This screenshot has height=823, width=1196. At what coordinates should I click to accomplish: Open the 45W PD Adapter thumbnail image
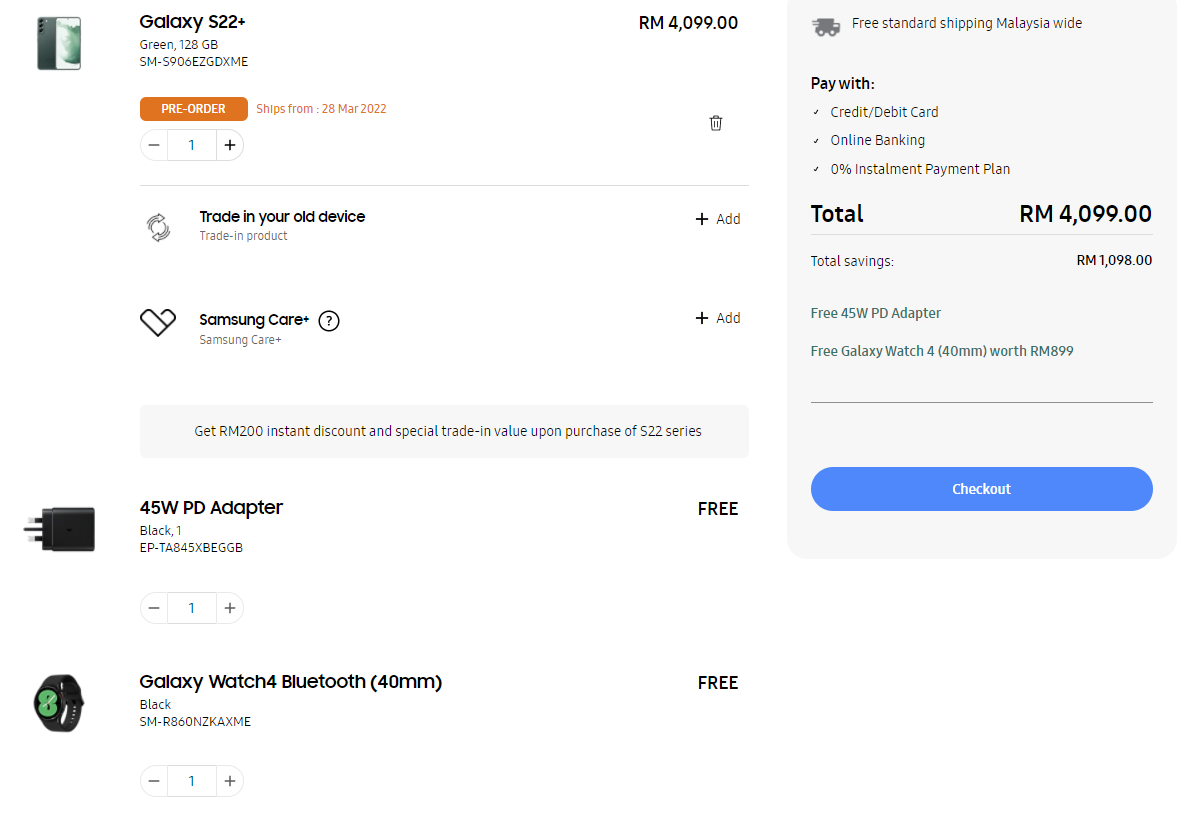tap(59, 529)
